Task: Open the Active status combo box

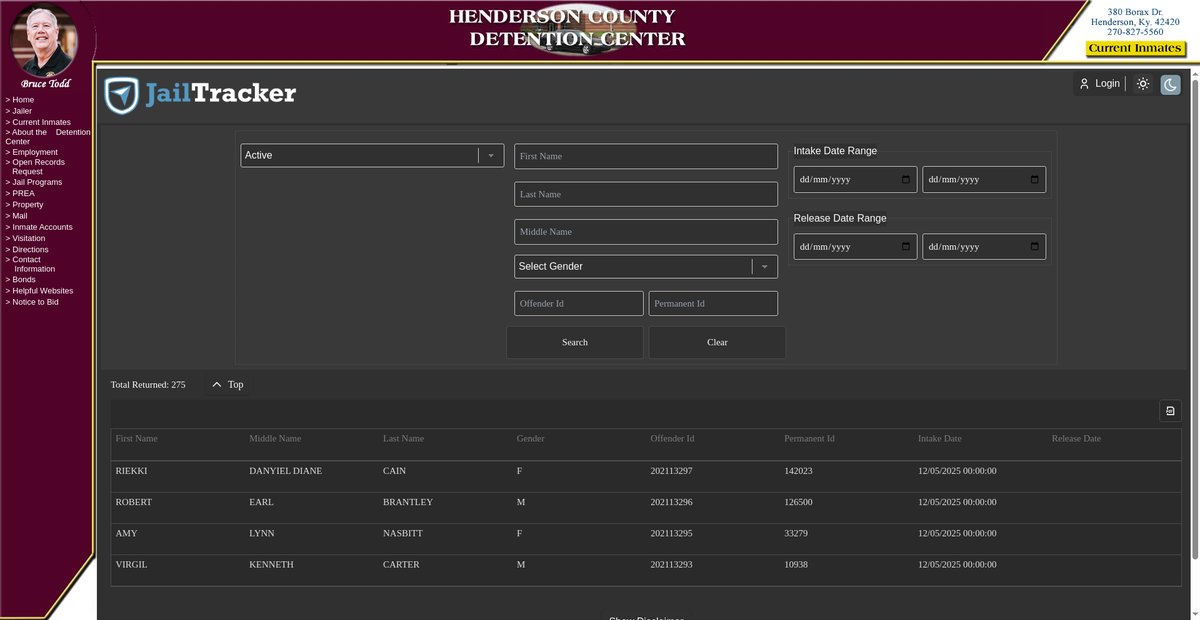Action: click(x=372, y=155)
